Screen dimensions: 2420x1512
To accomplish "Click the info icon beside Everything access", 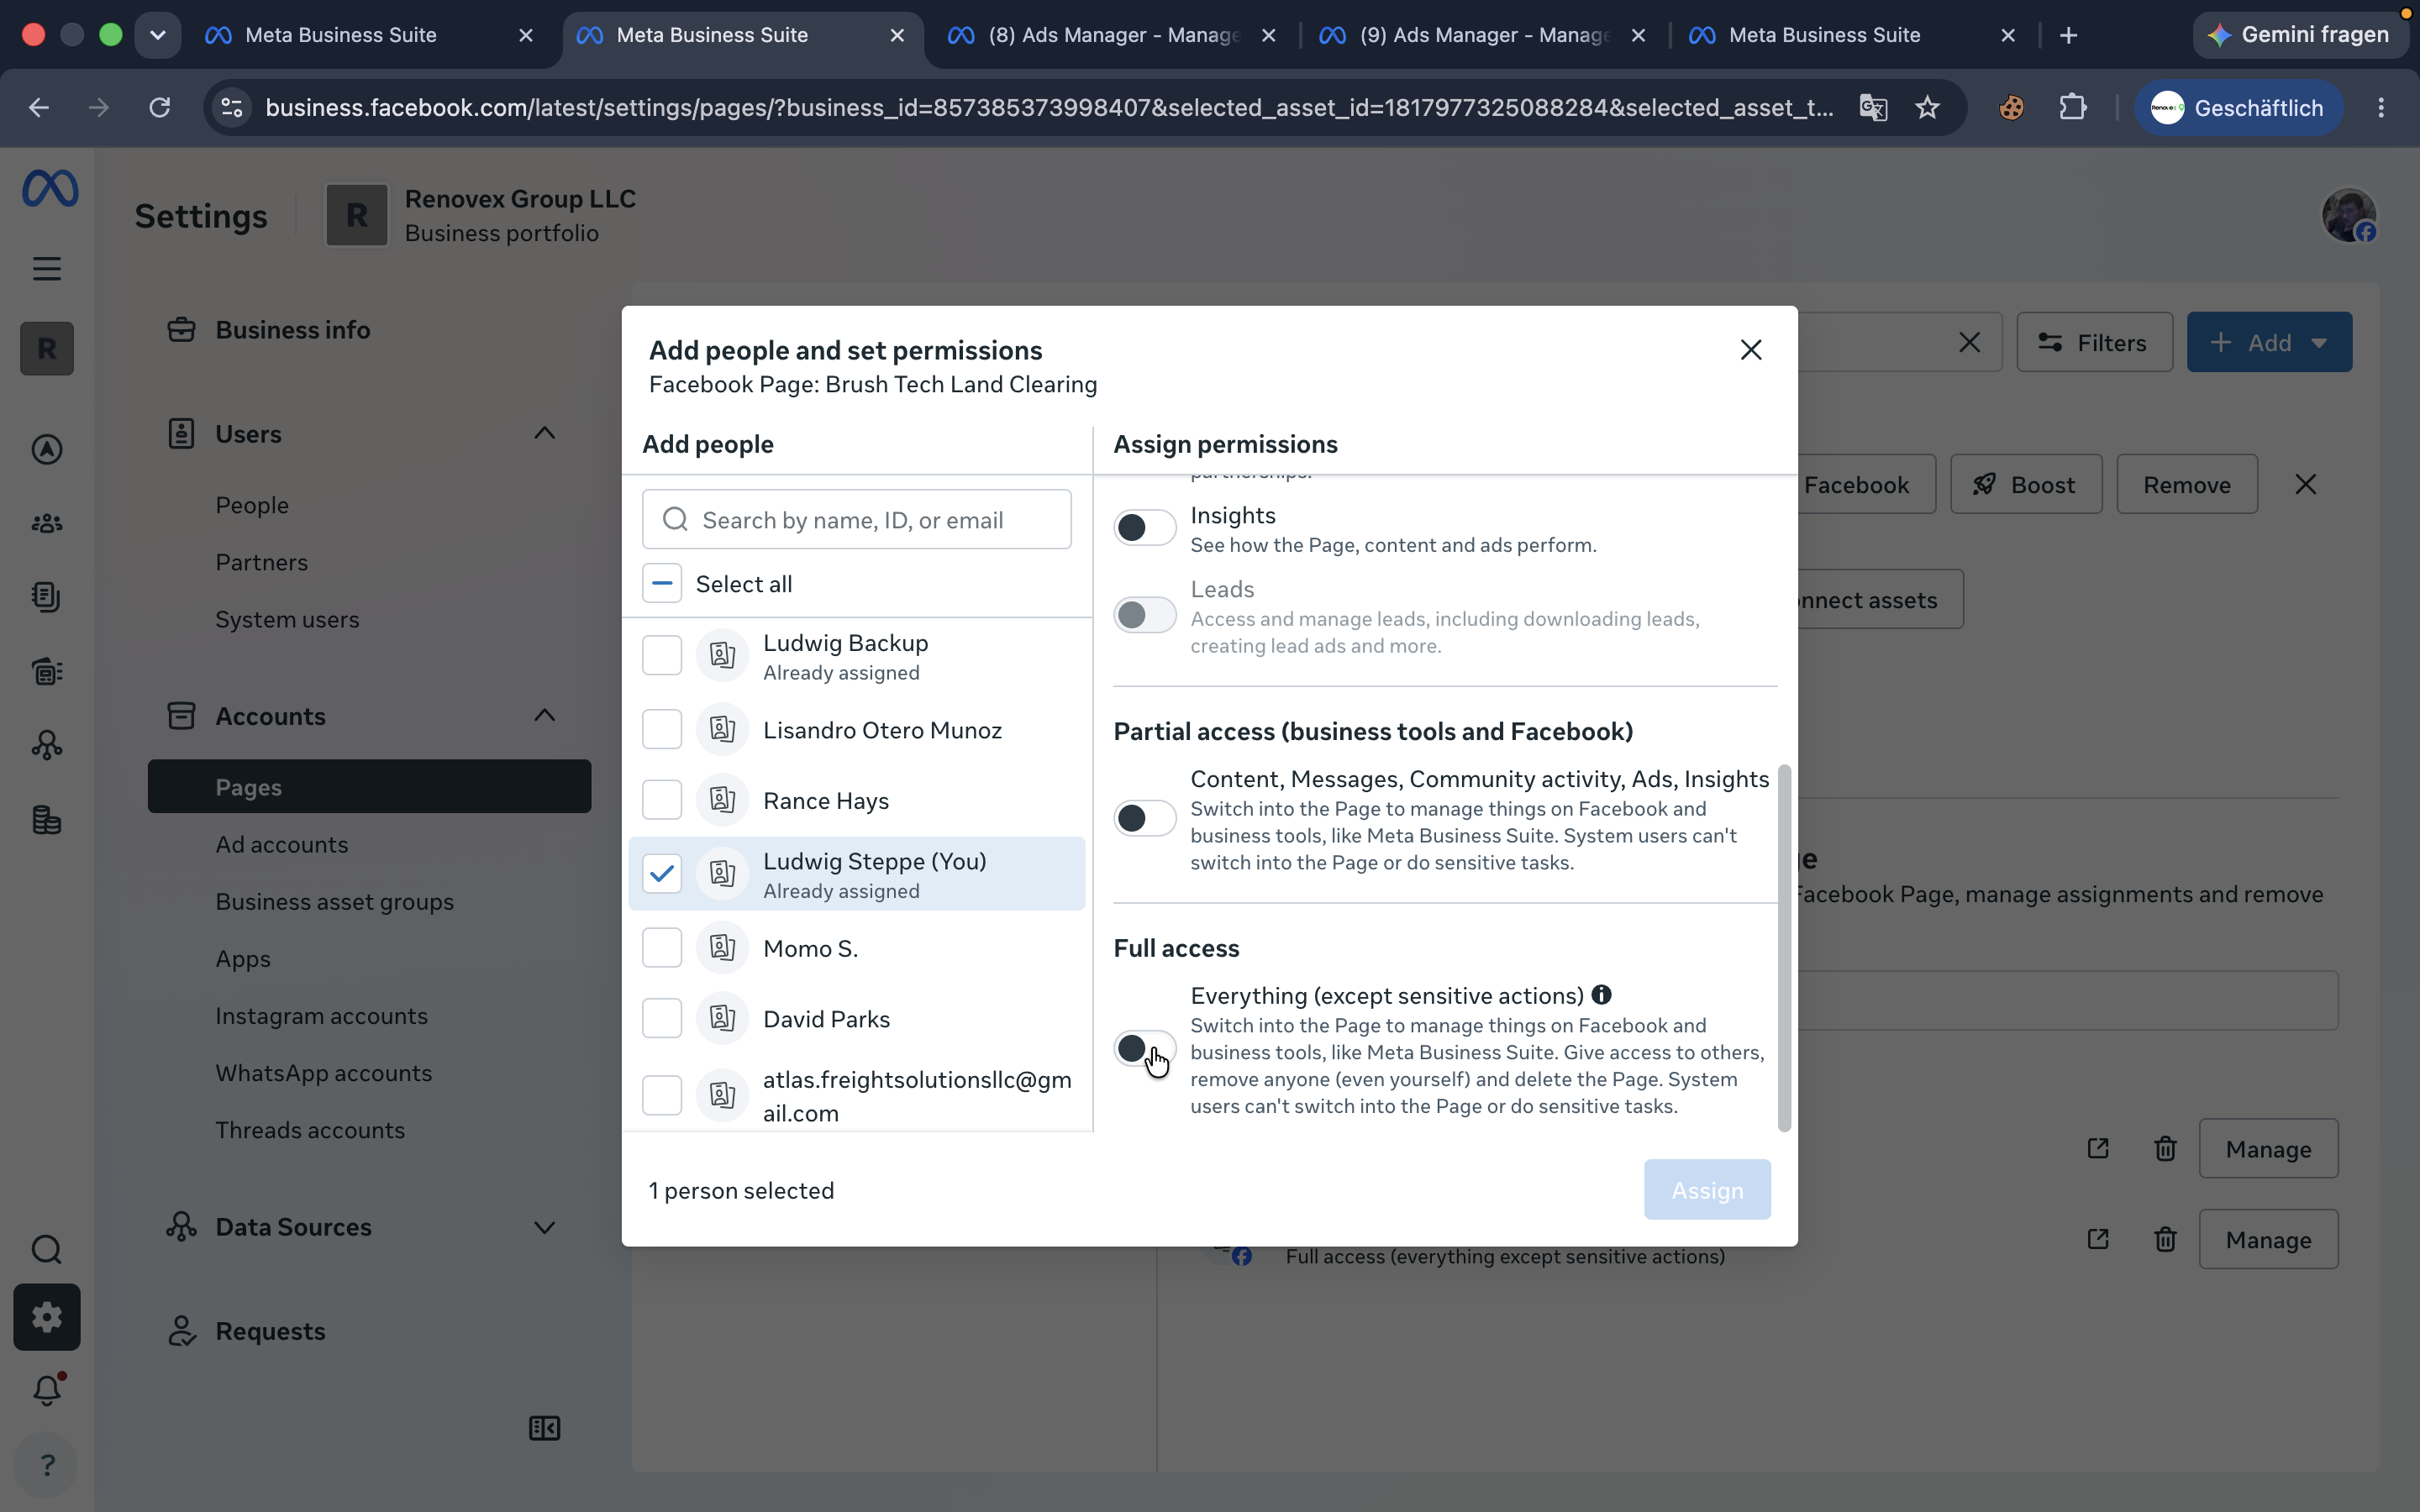I will 1601,995.
